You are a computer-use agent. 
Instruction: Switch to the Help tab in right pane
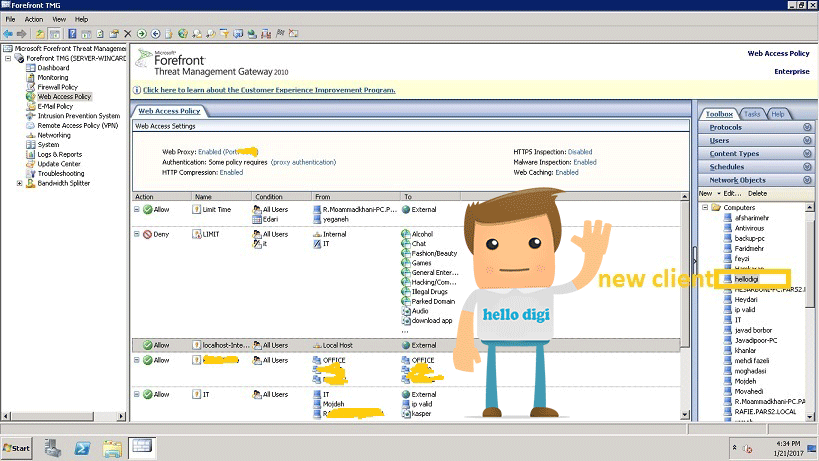pos(778,114)
